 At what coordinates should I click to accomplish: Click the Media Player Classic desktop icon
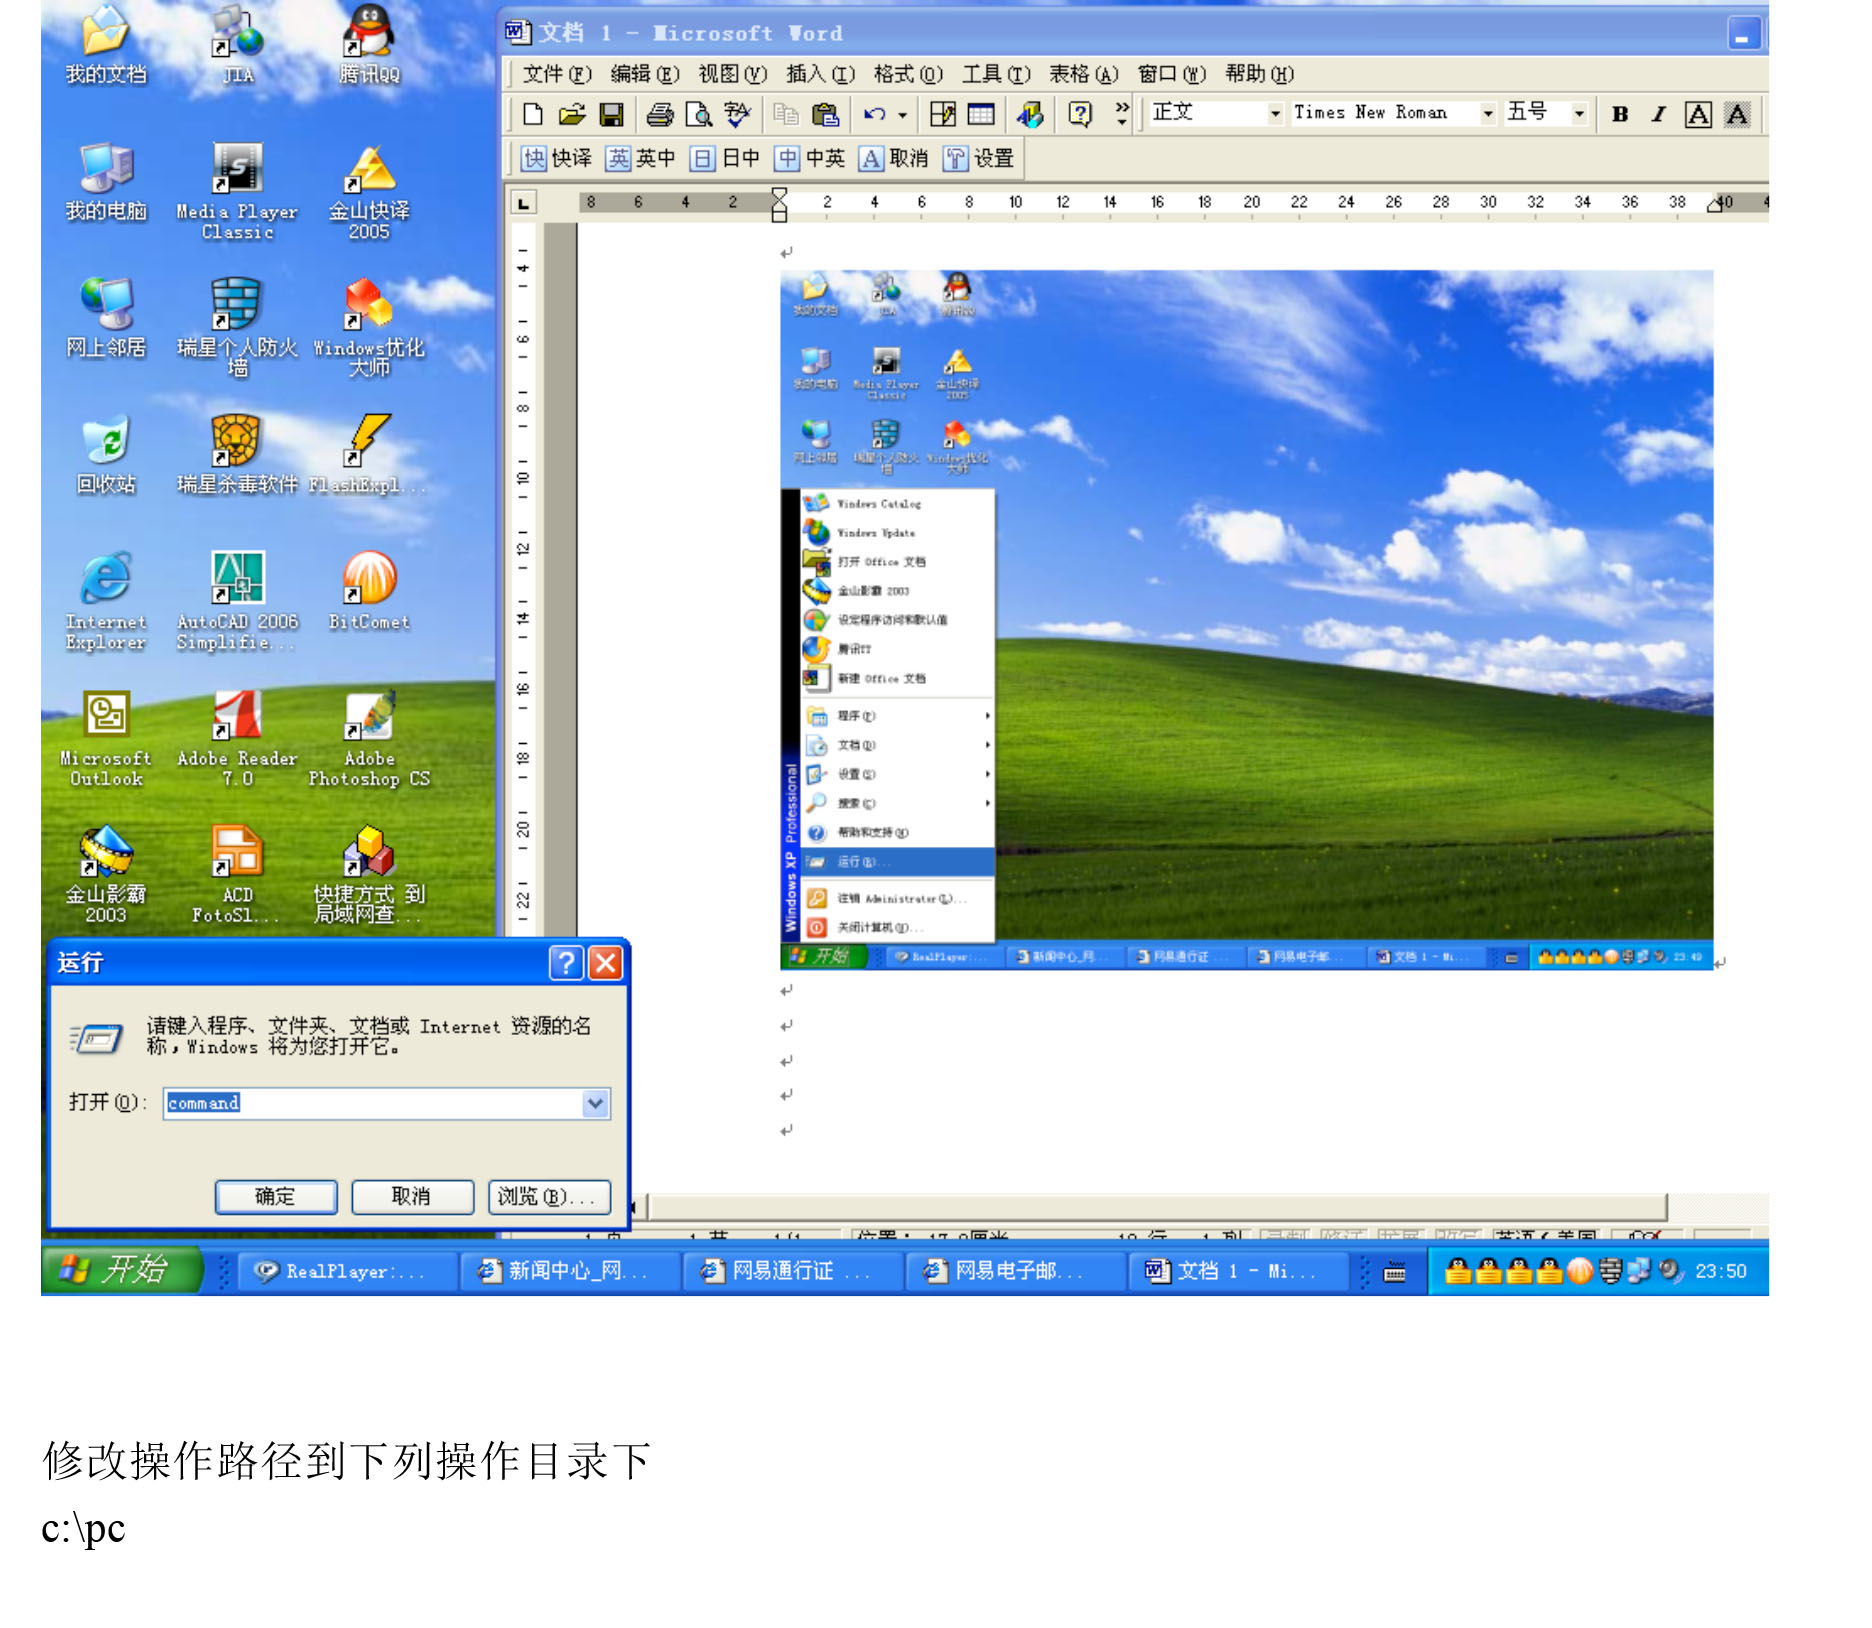237,190
